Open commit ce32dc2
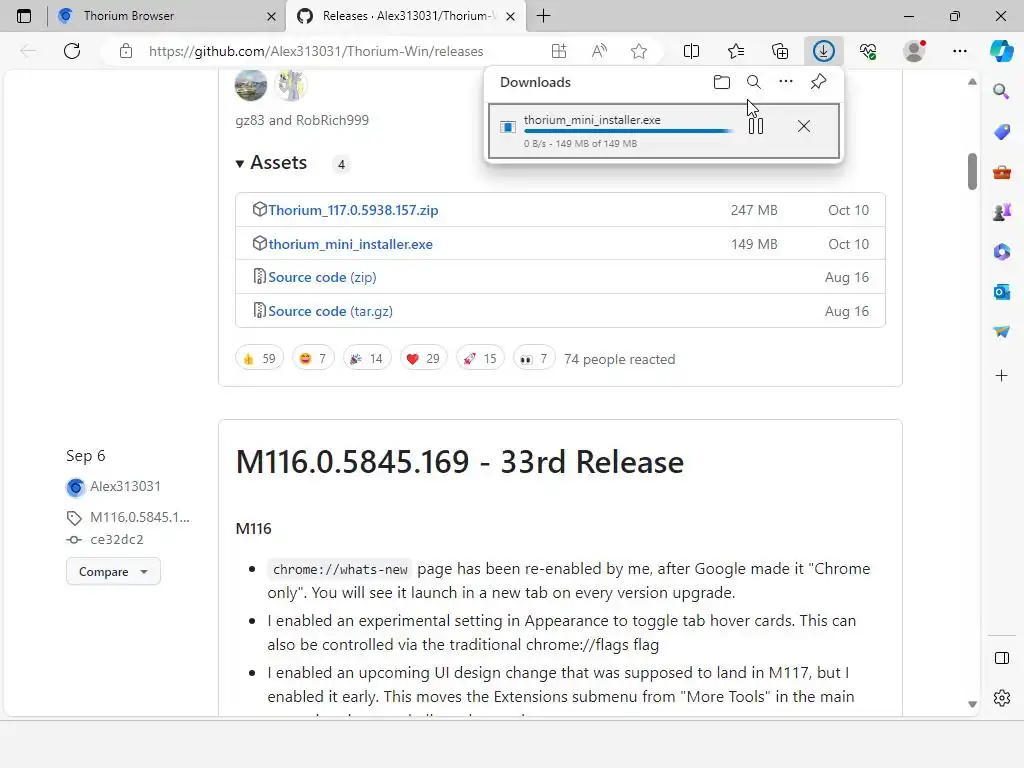Image resolution: width=1024 pixels, height=768 pixels. (117, 539)
